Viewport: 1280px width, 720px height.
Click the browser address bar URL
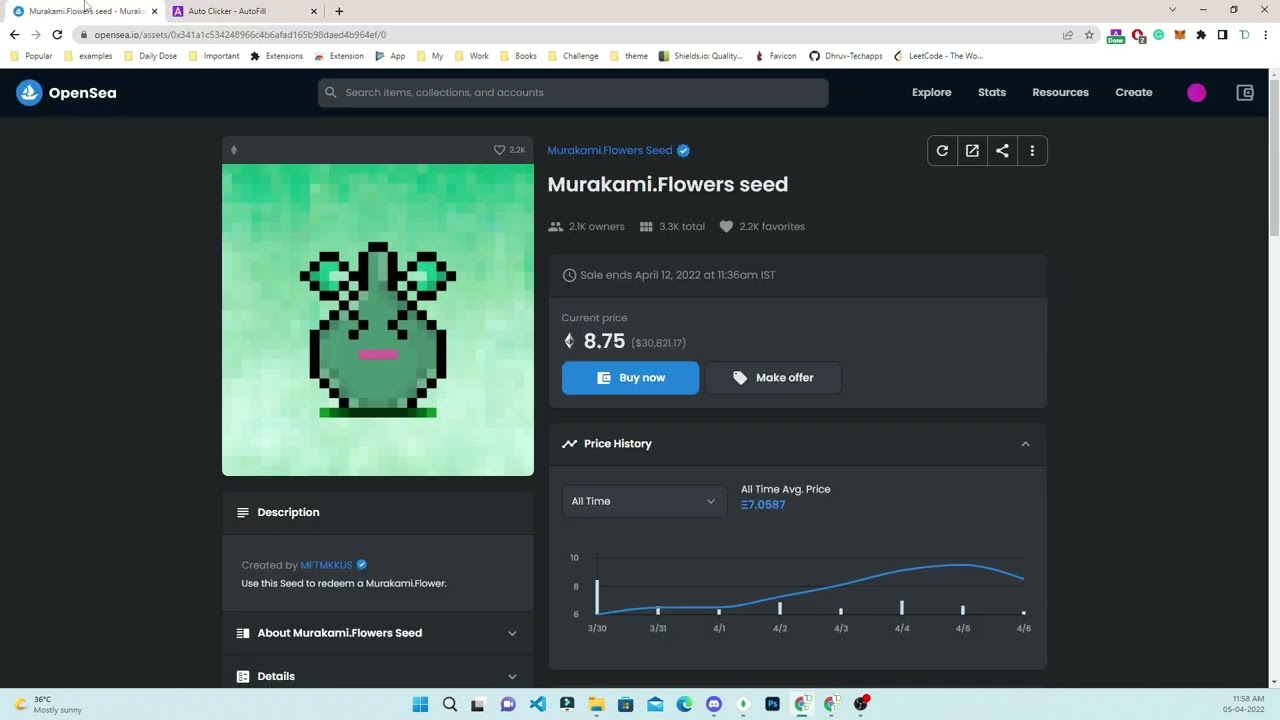(240, 35)
